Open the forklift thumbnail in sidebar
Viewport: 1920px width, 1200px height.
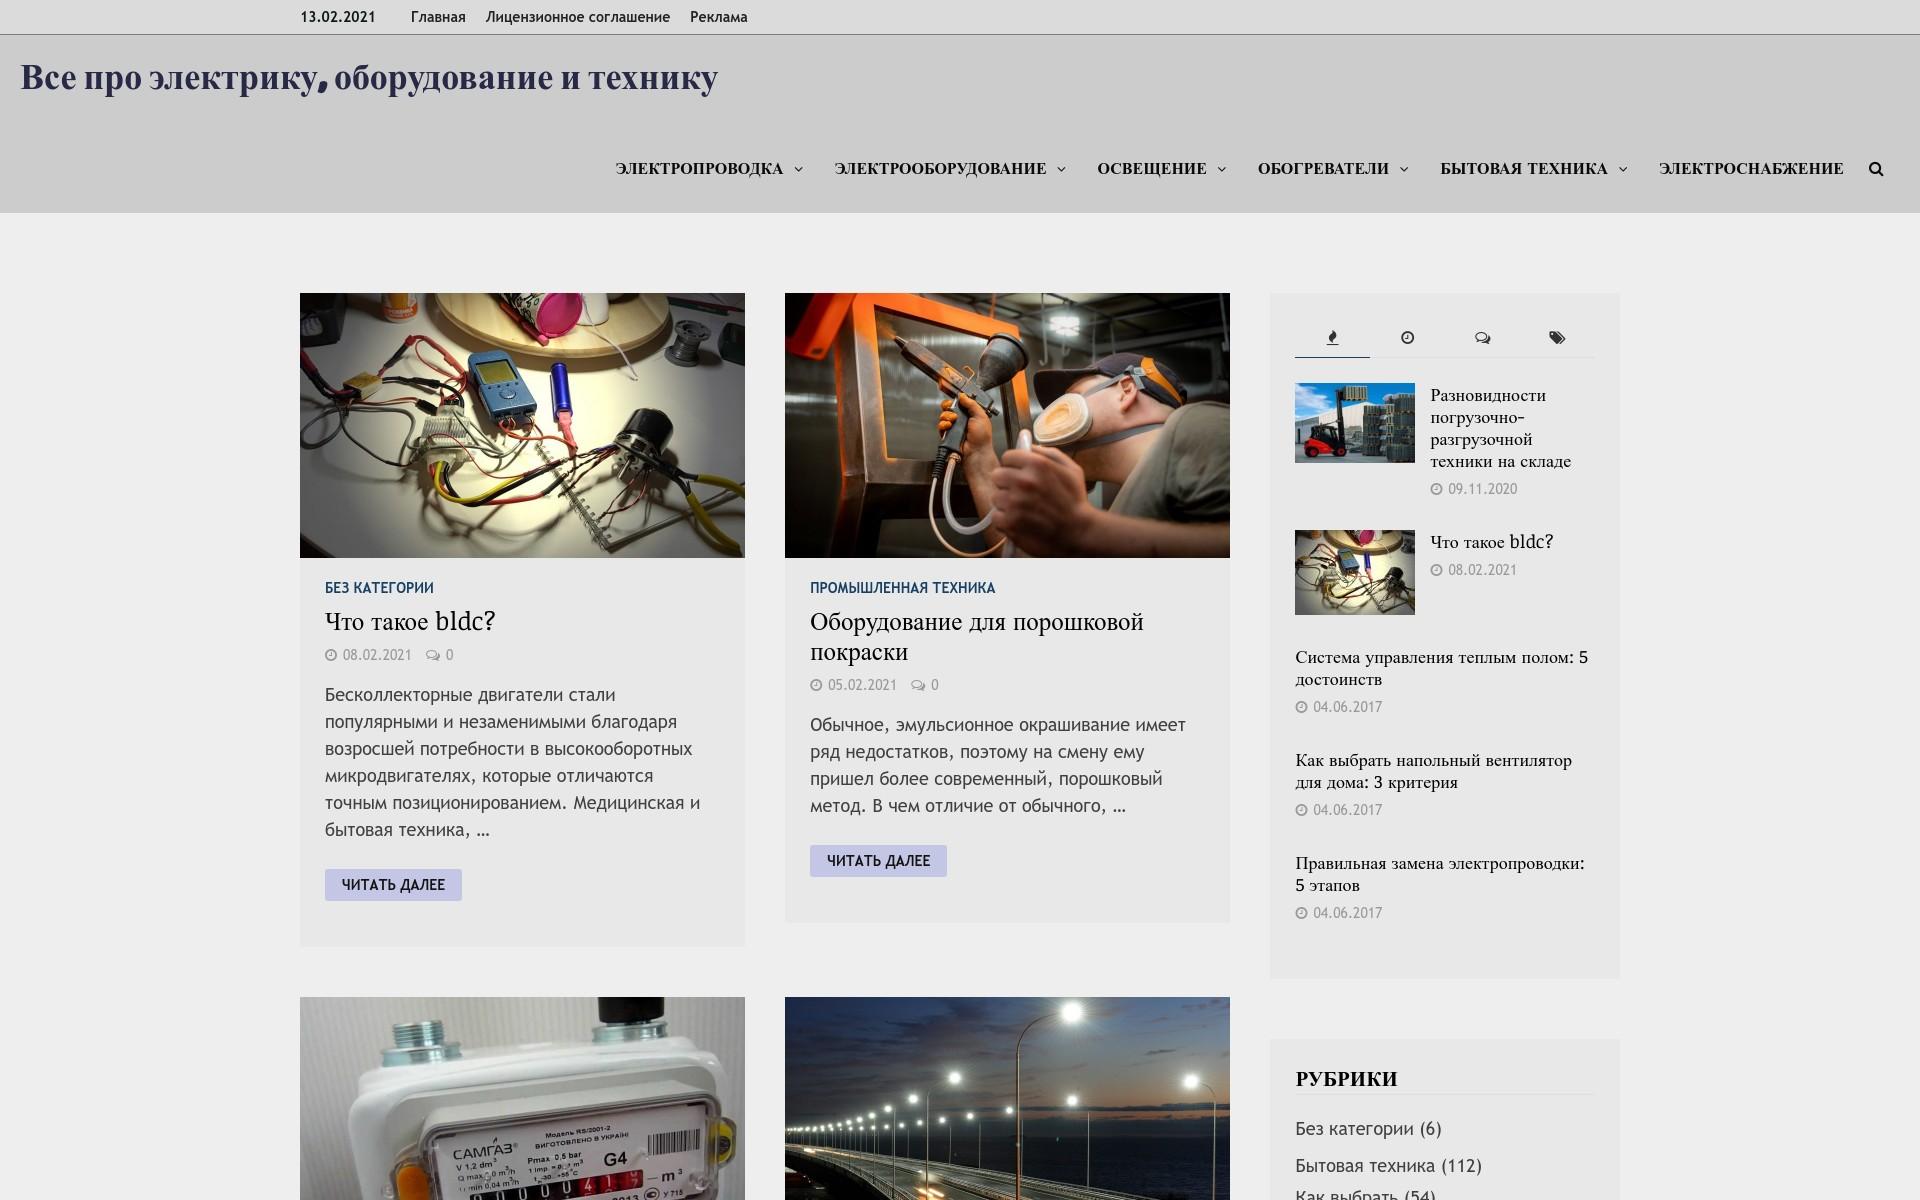coord(1354,423)
